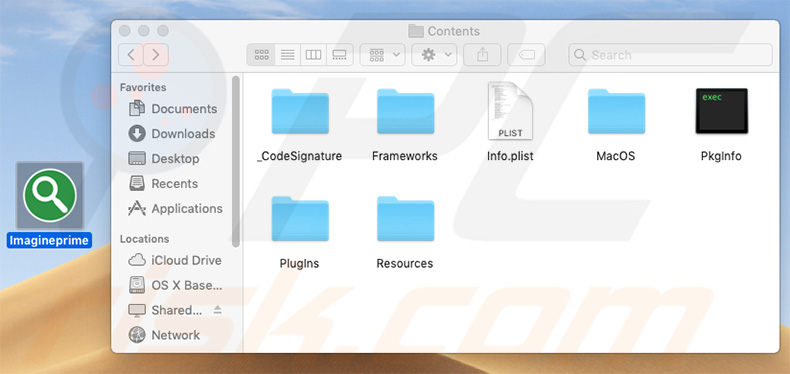Click the Share toolbar button

coord(482,55)
